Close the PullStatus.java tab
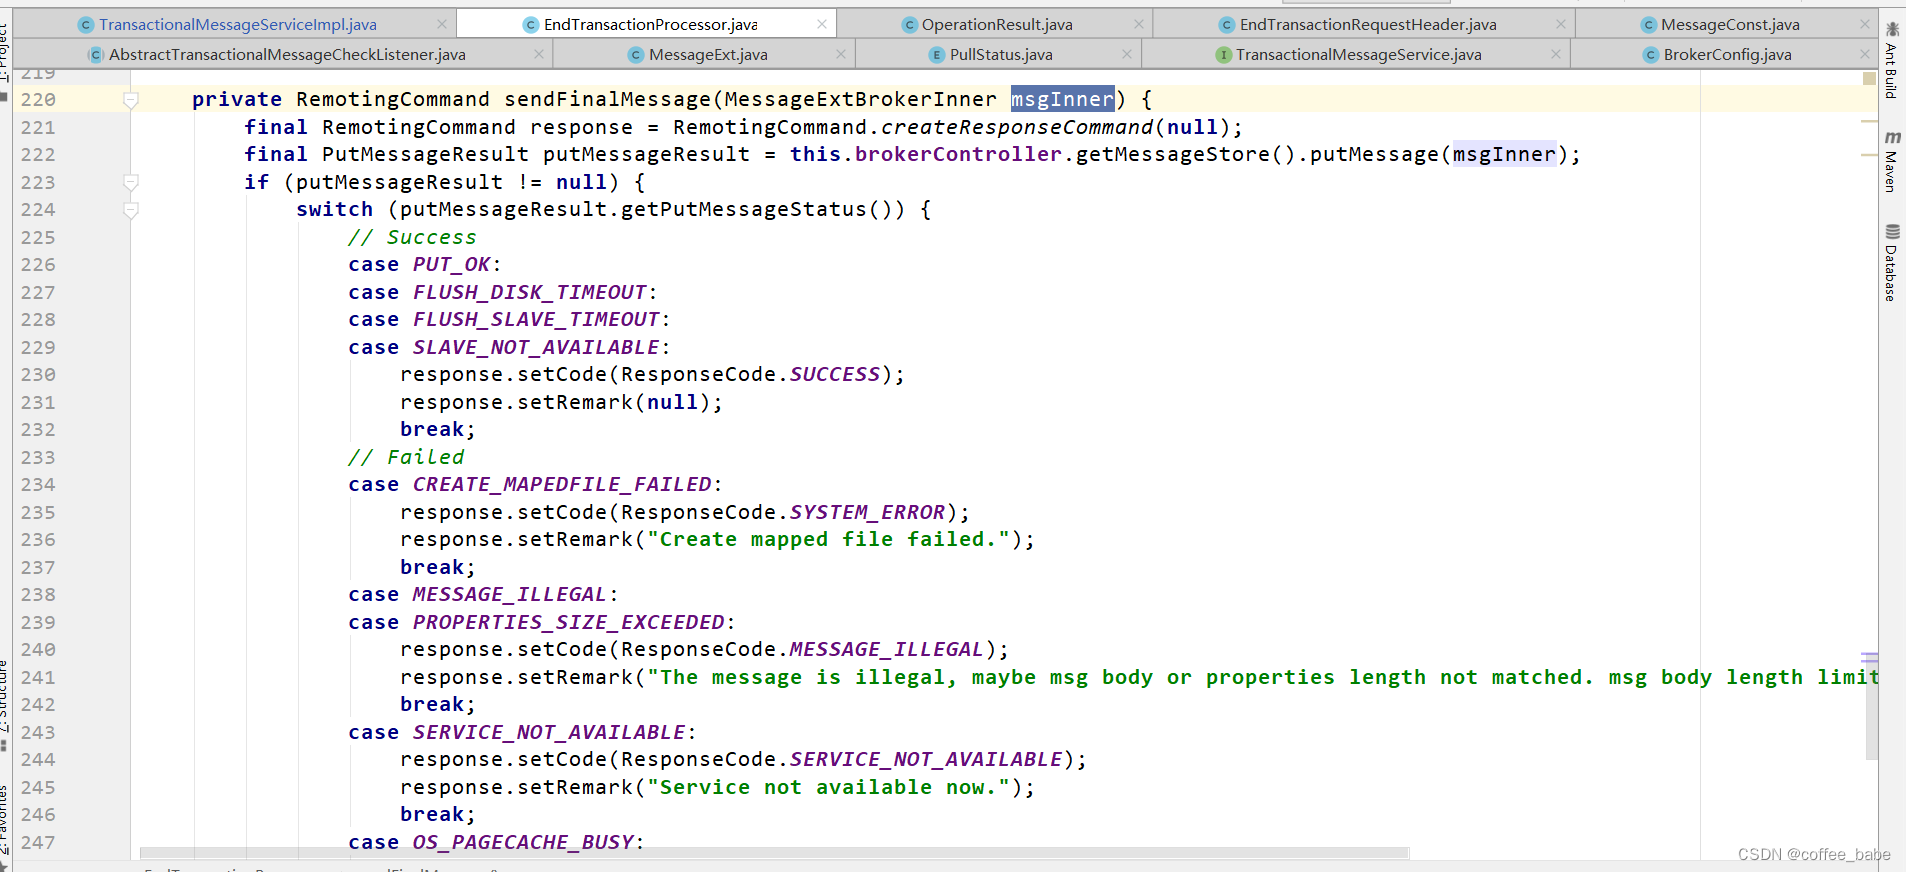This screenshot has width=1906, height=872. 1127,54
